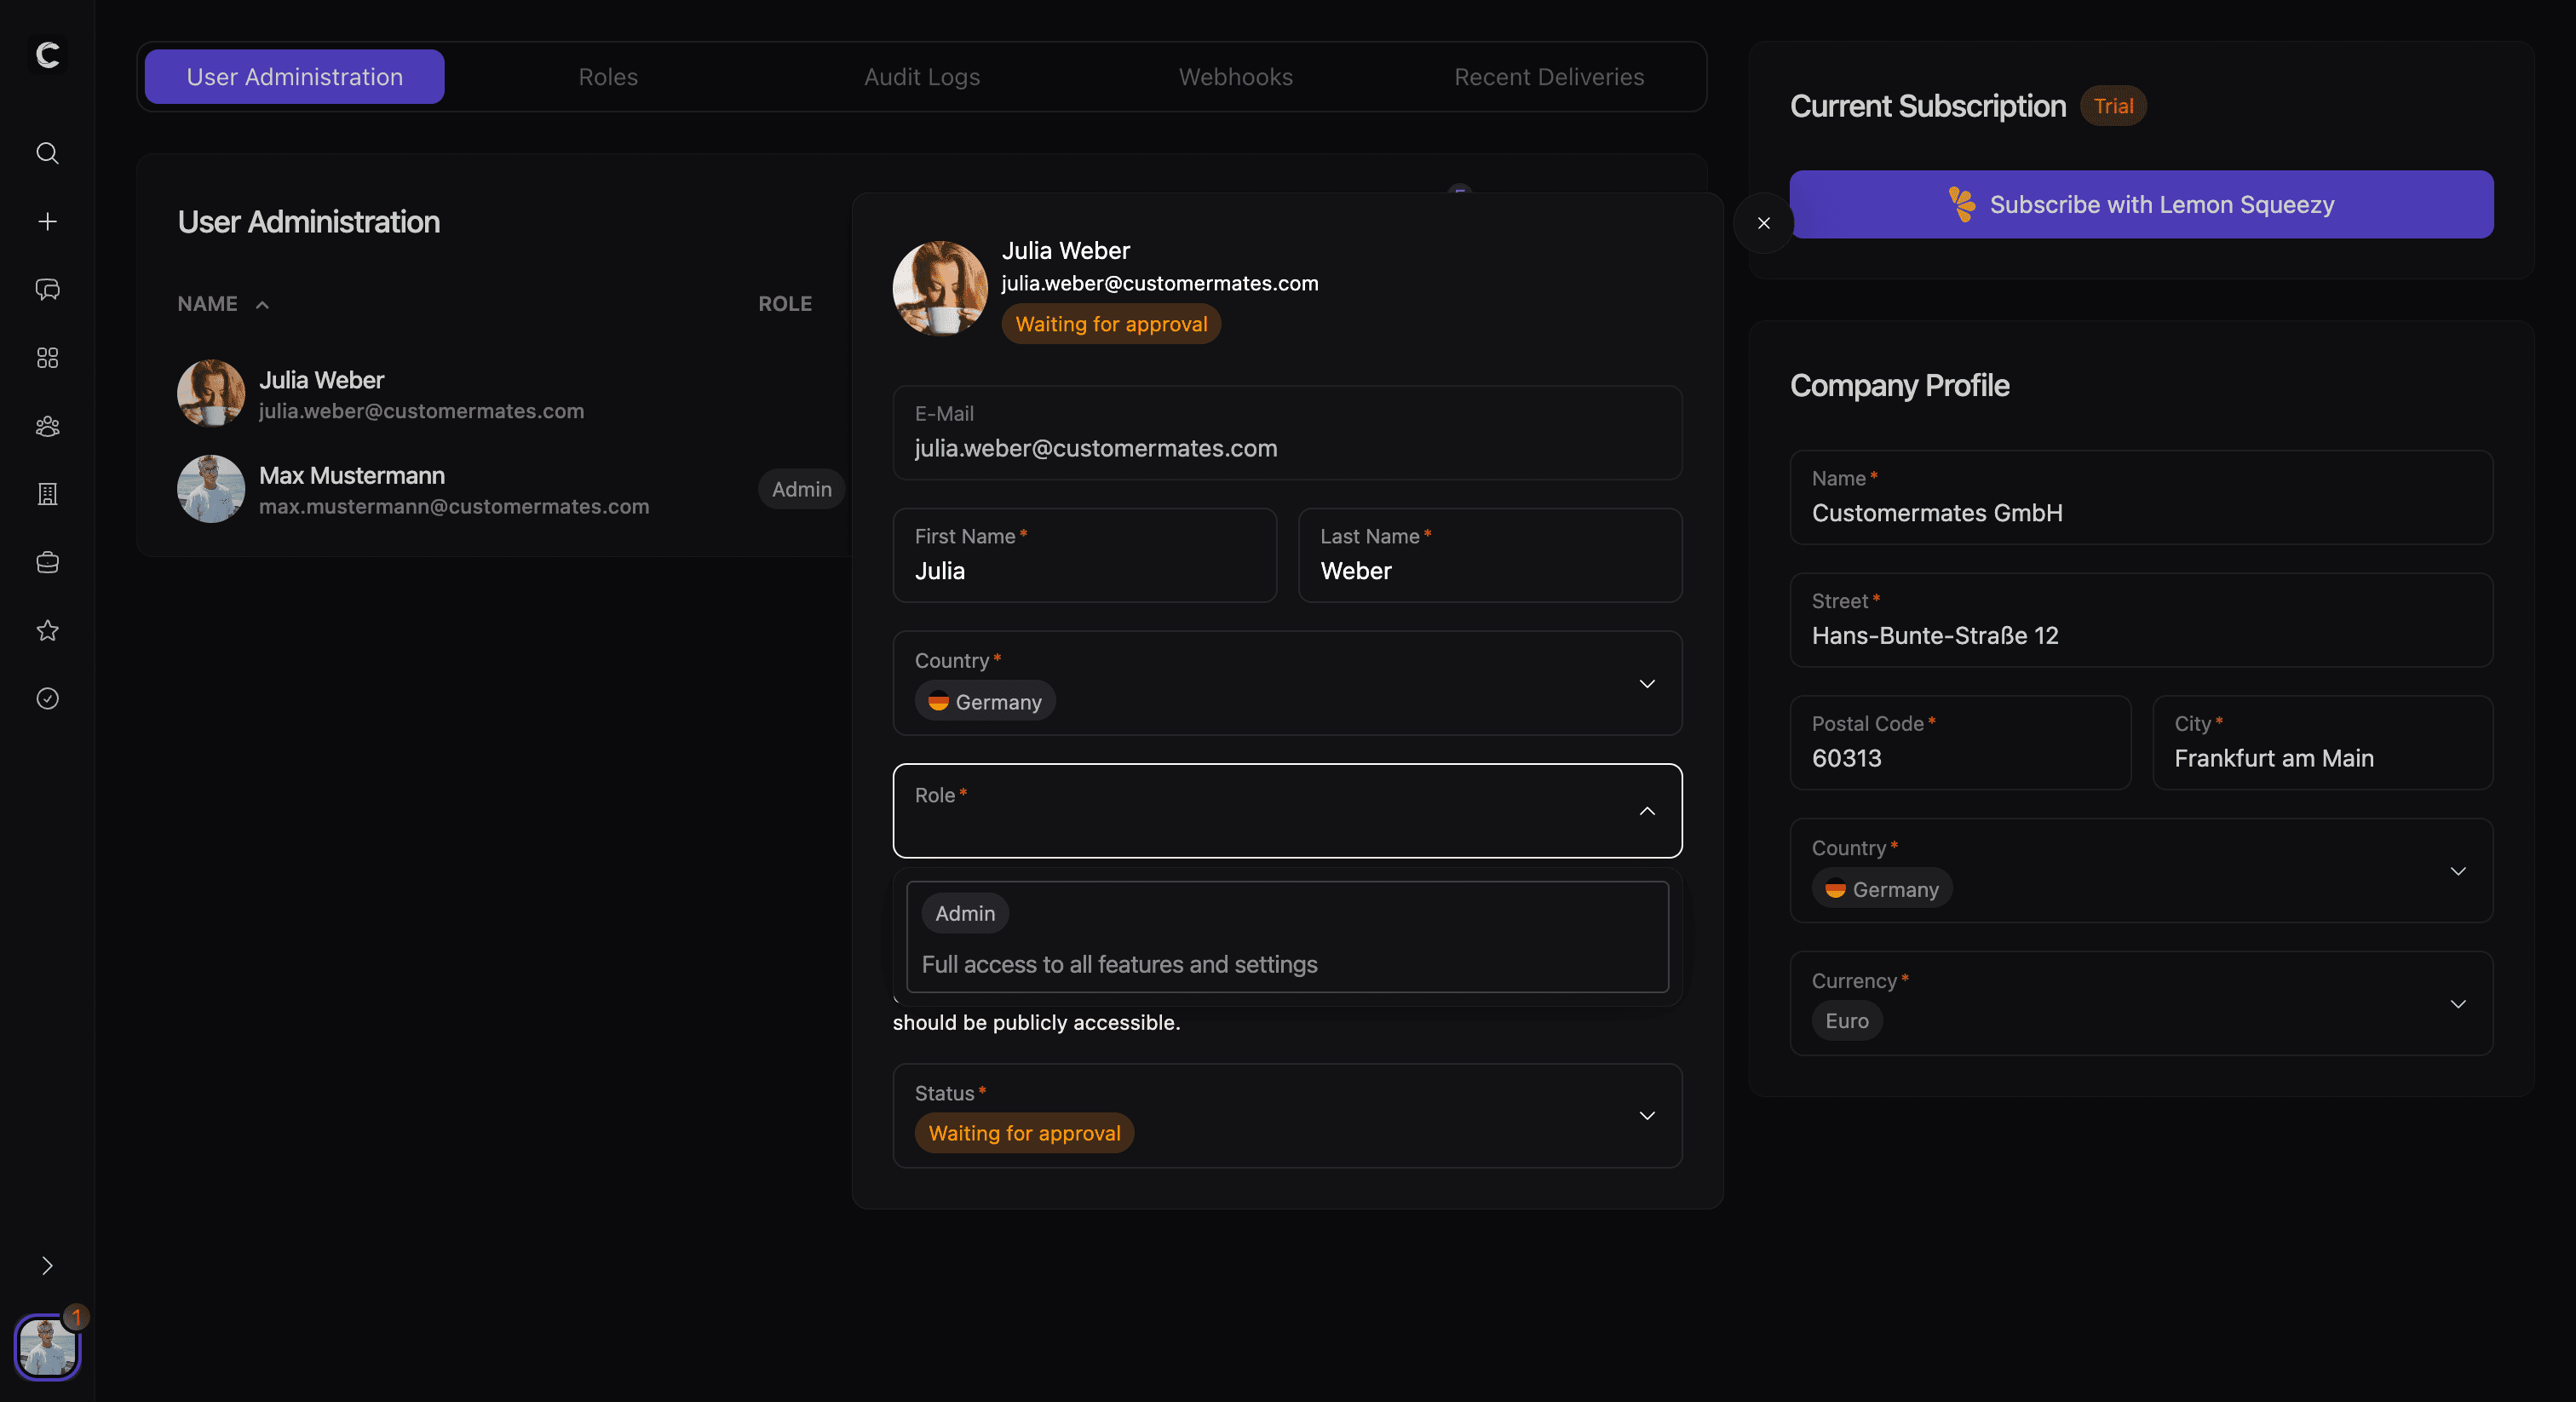Open the checkmark tasks sidebar icon

pos(47,698)
